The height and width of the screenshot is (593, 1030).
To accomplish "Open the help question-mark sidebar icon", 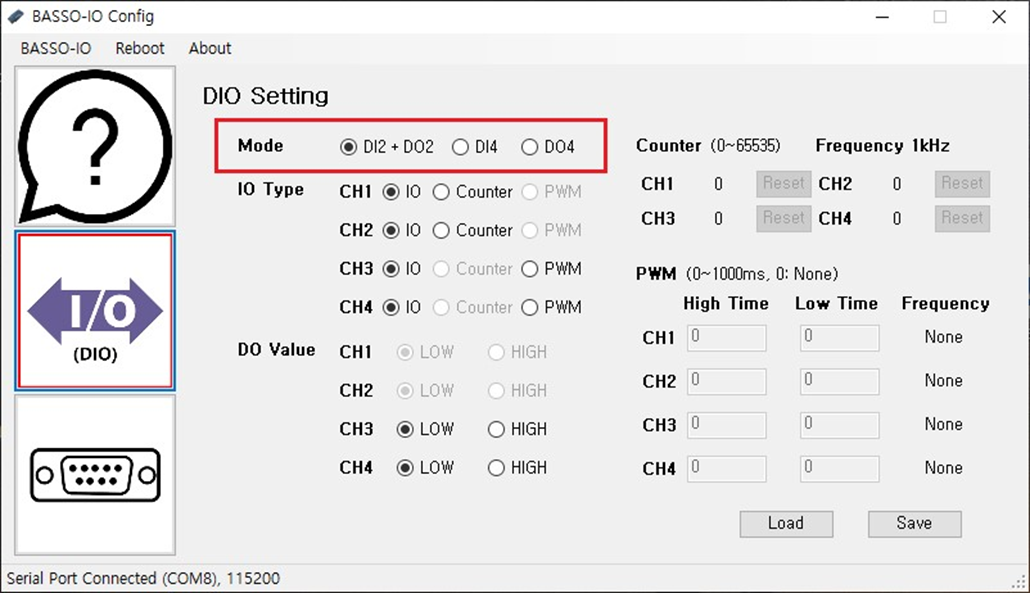I will coord(95,146).
